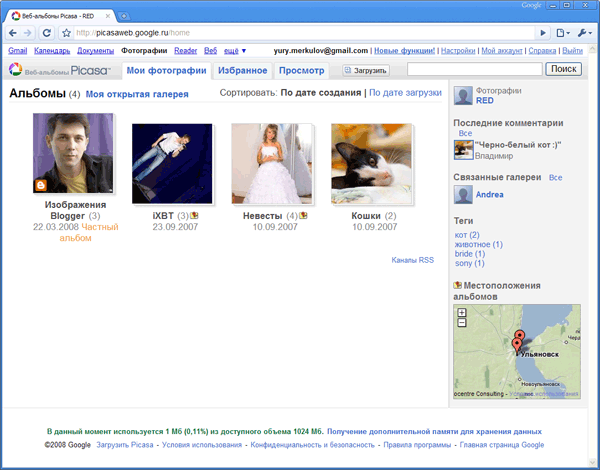Click the Go arrow in the address bar
Screen dimensions: 600x470
click(x=543, y=33)
